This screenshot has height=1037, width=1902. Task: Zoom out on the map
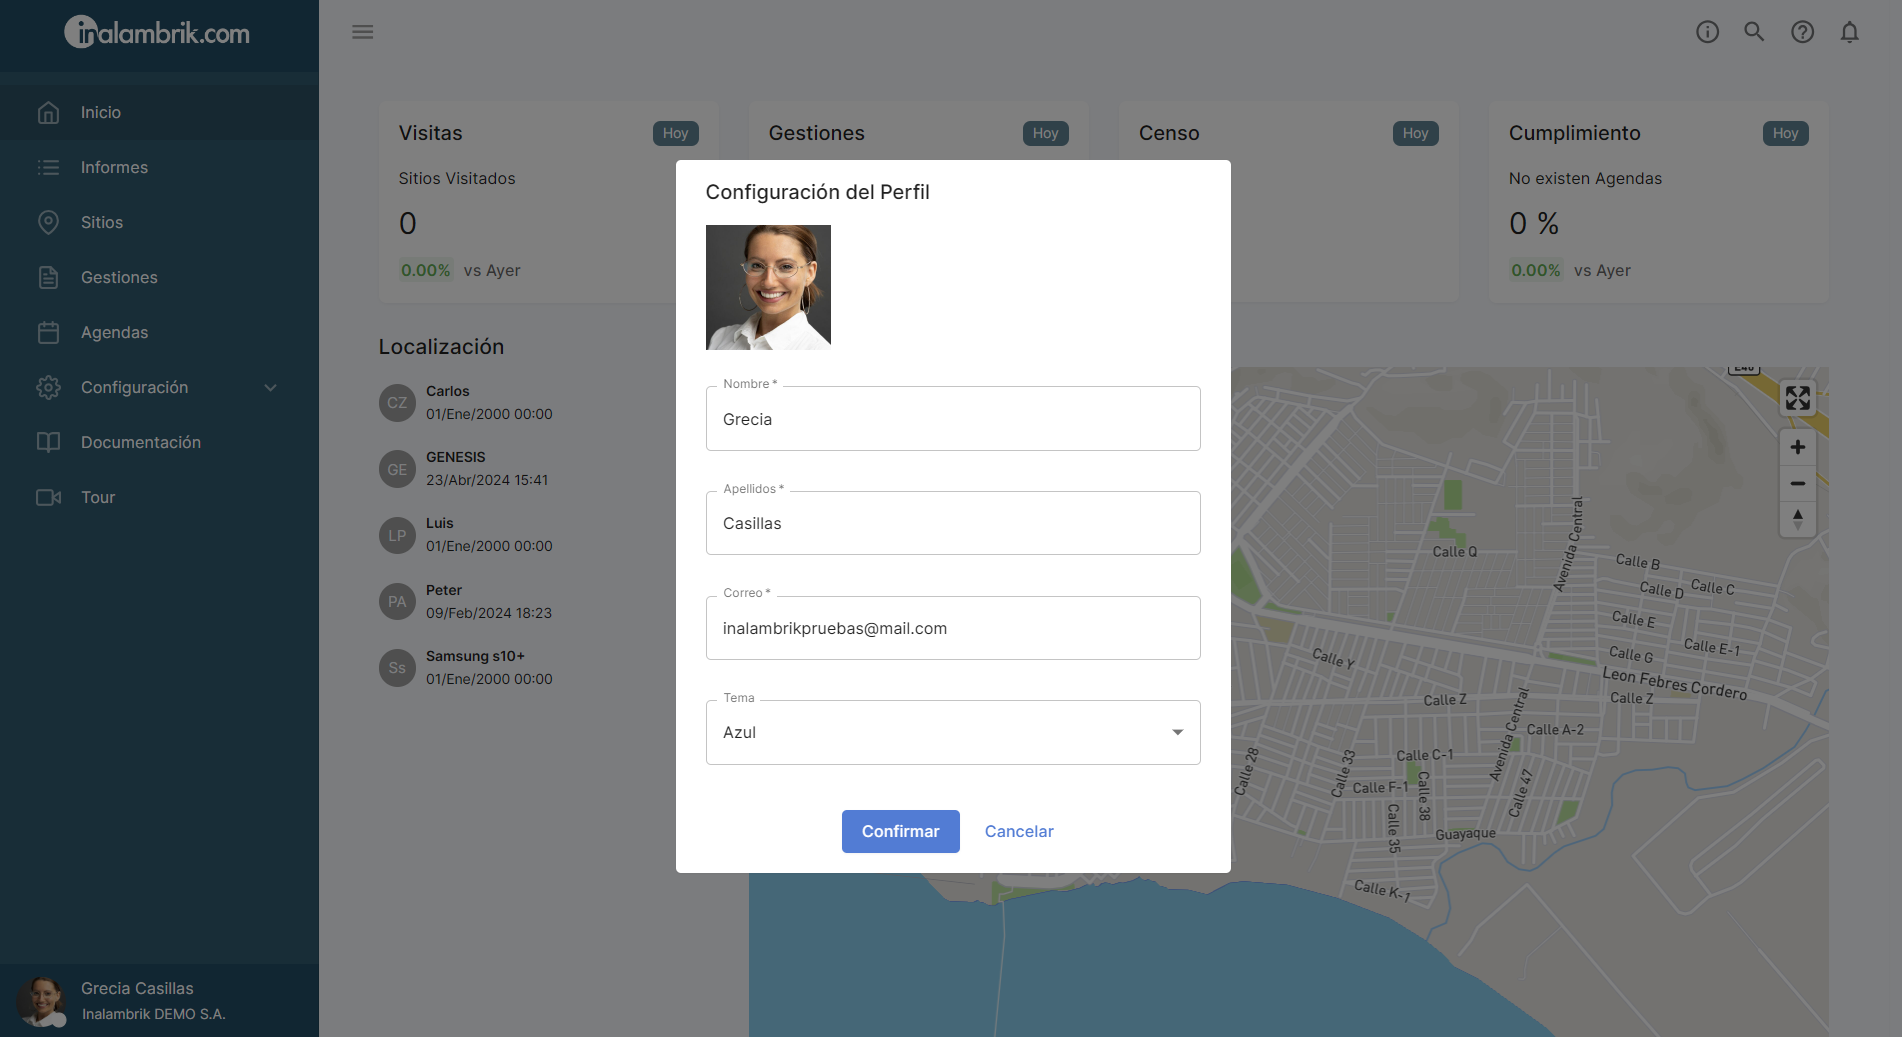click(x=1797, y=483)
